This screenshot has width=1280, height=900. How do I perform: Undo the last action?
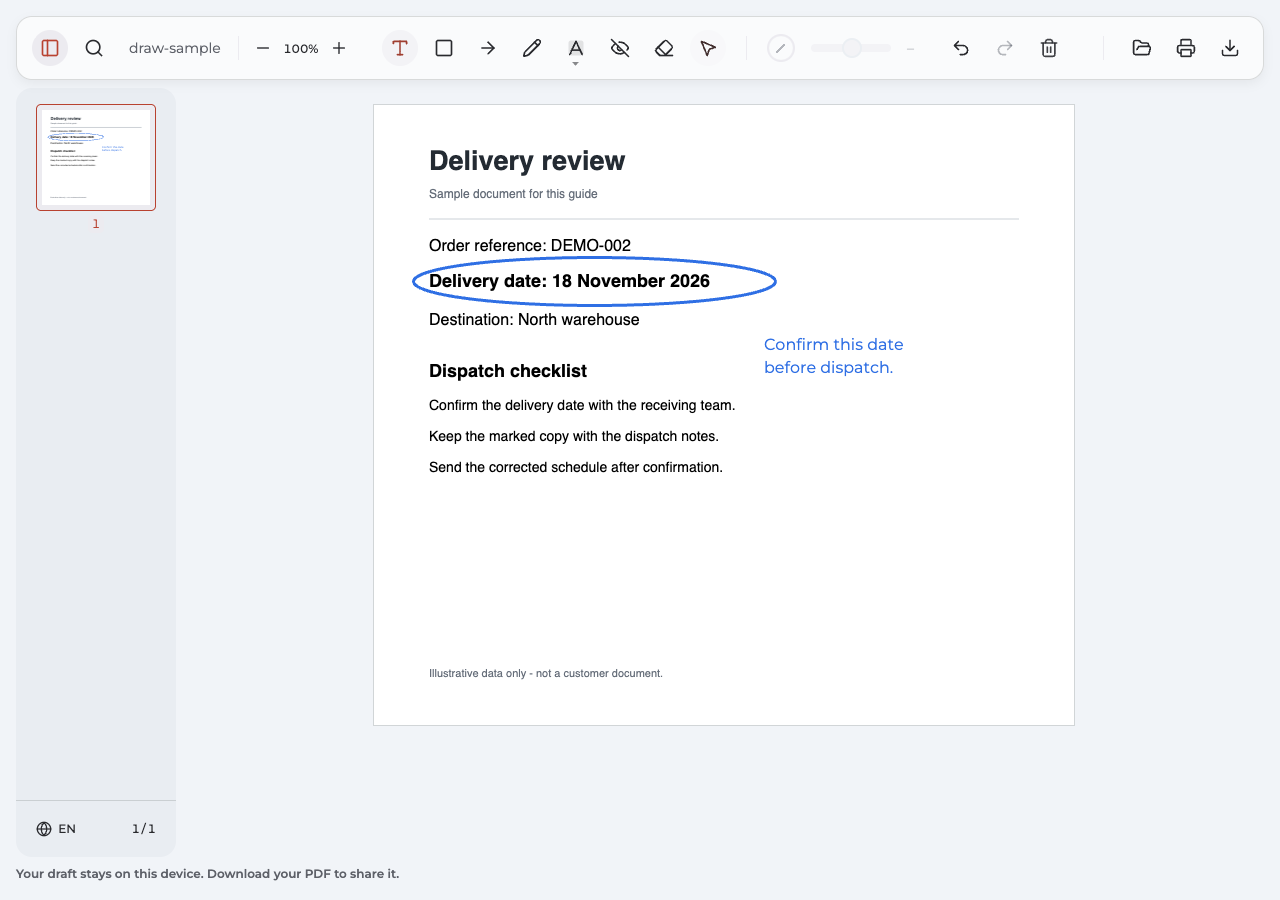tap(961, 48)
